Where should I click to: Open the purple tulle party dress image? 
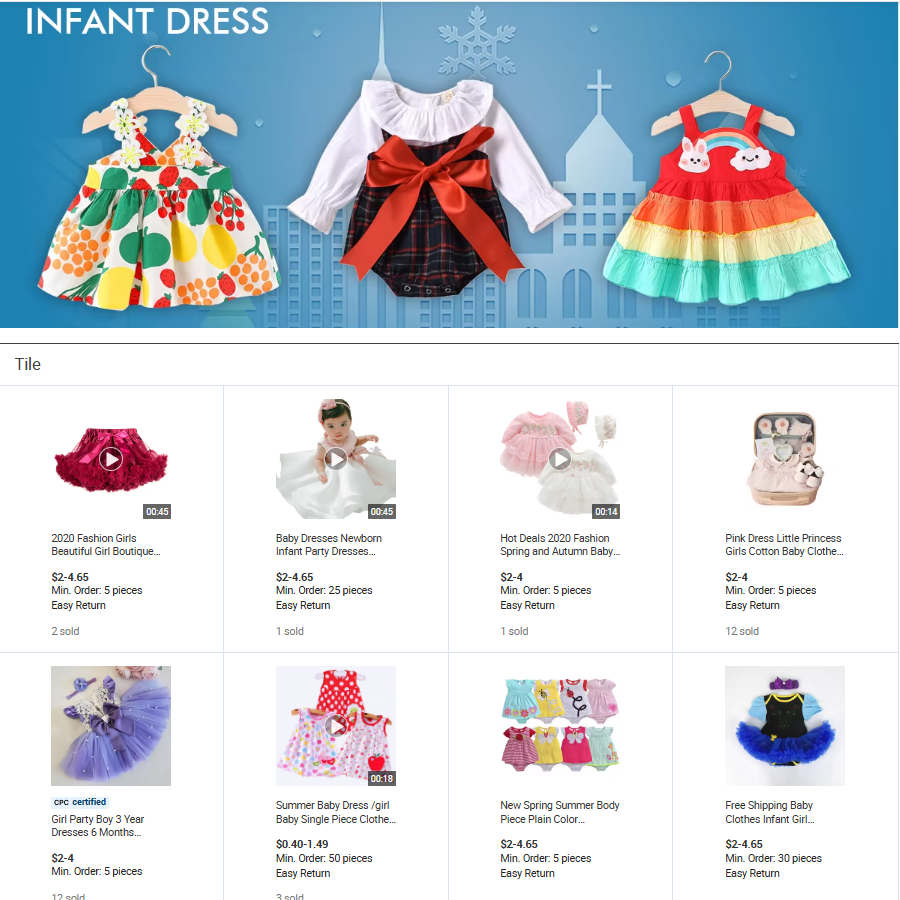111,726
